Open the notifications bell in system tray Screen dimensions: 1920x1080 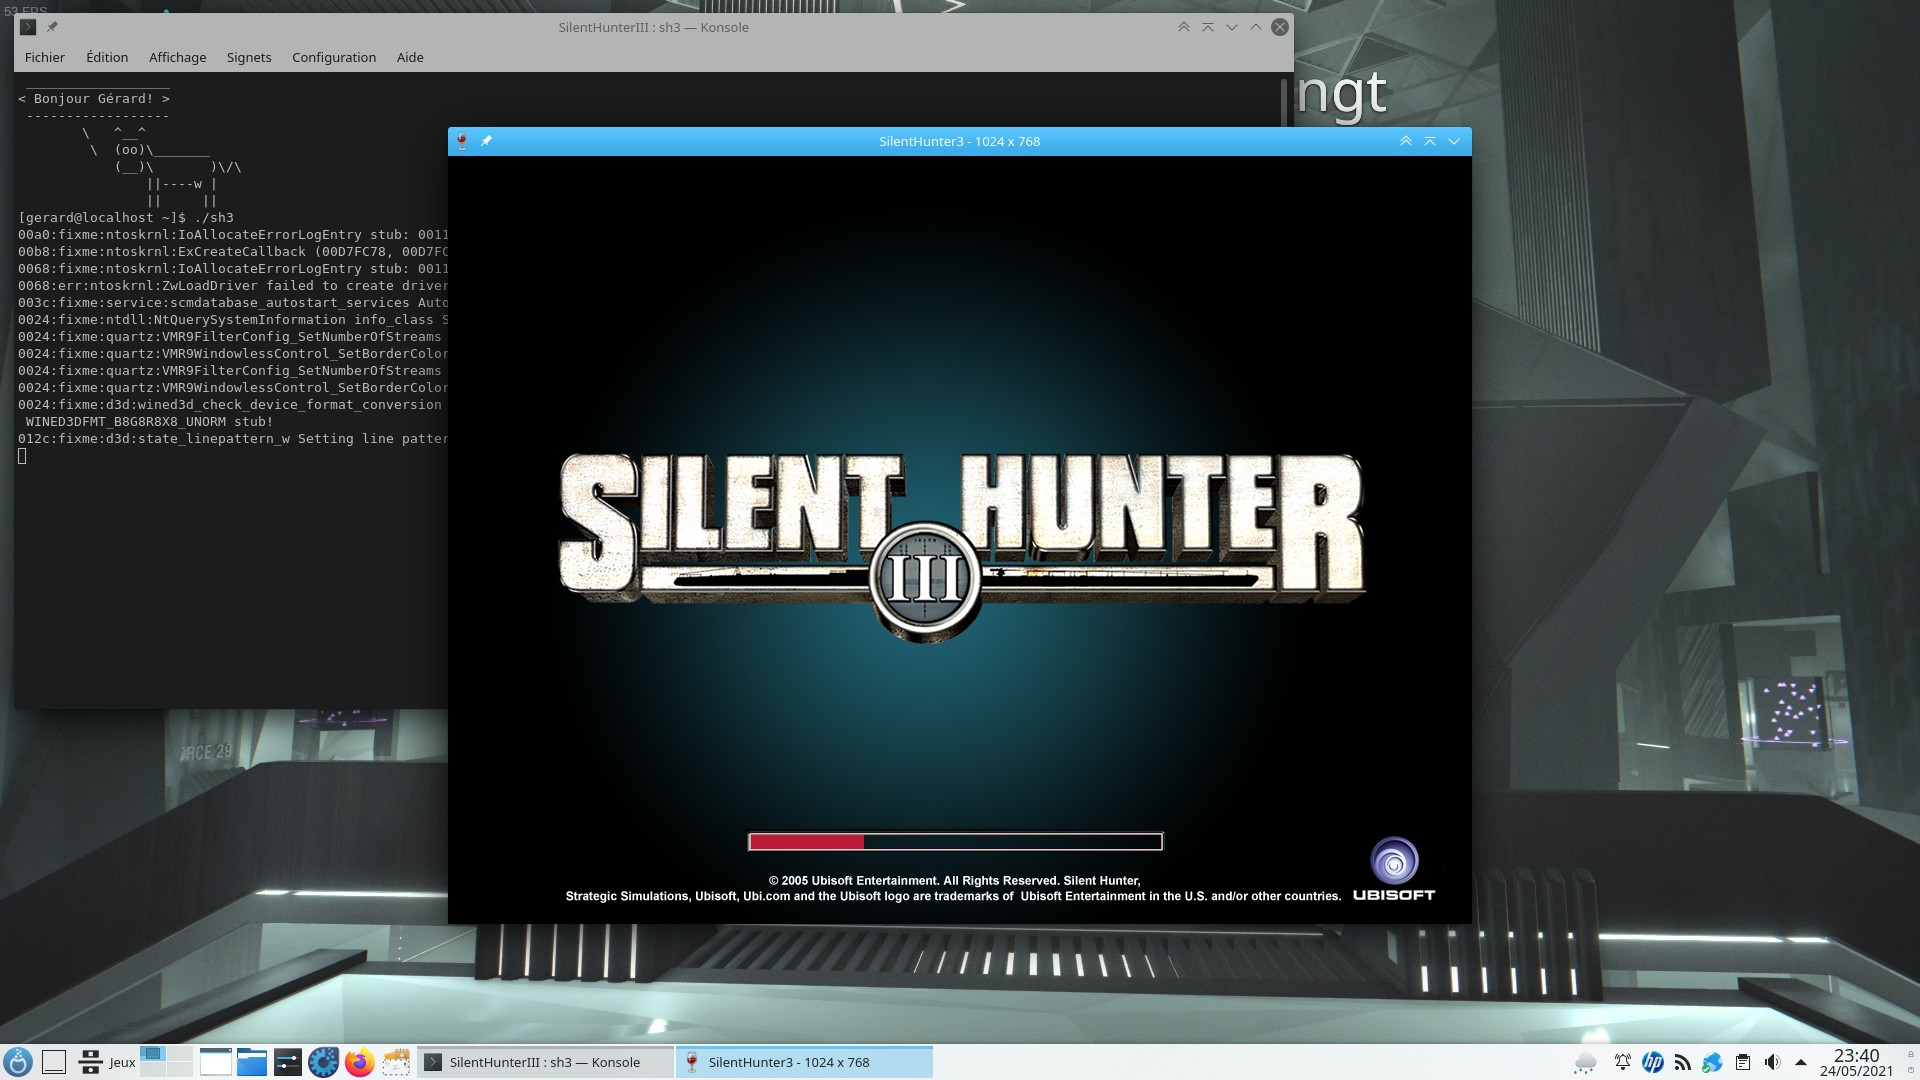point(1623,1062)
